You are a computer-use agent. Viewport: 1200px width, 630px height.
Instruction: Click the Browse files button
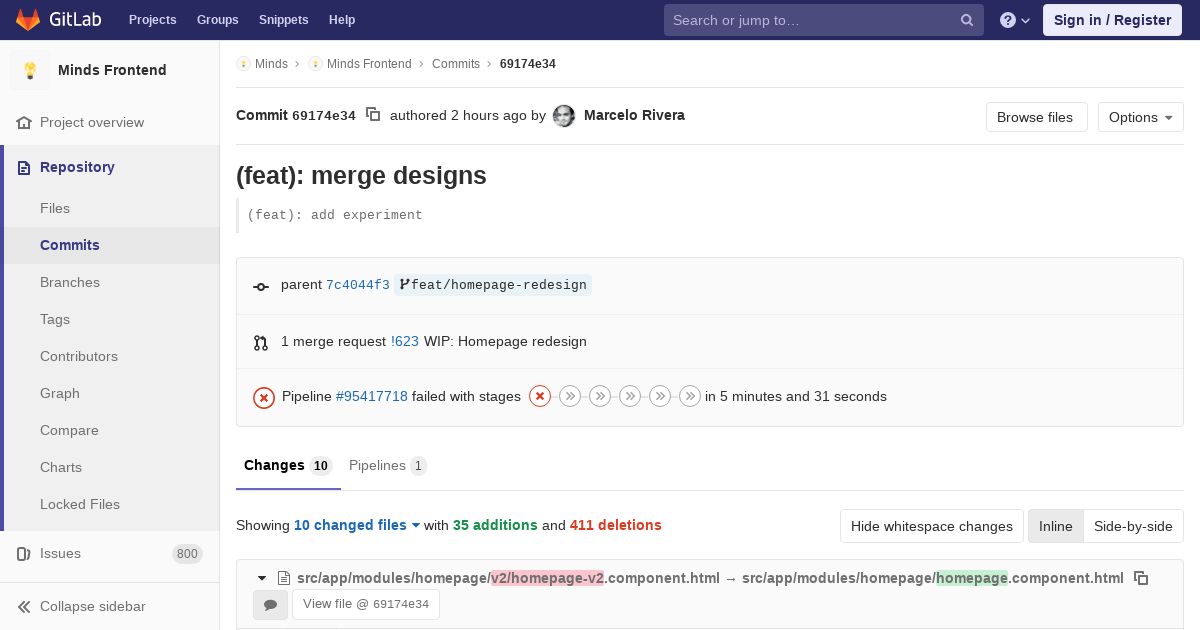[1035, 117]
